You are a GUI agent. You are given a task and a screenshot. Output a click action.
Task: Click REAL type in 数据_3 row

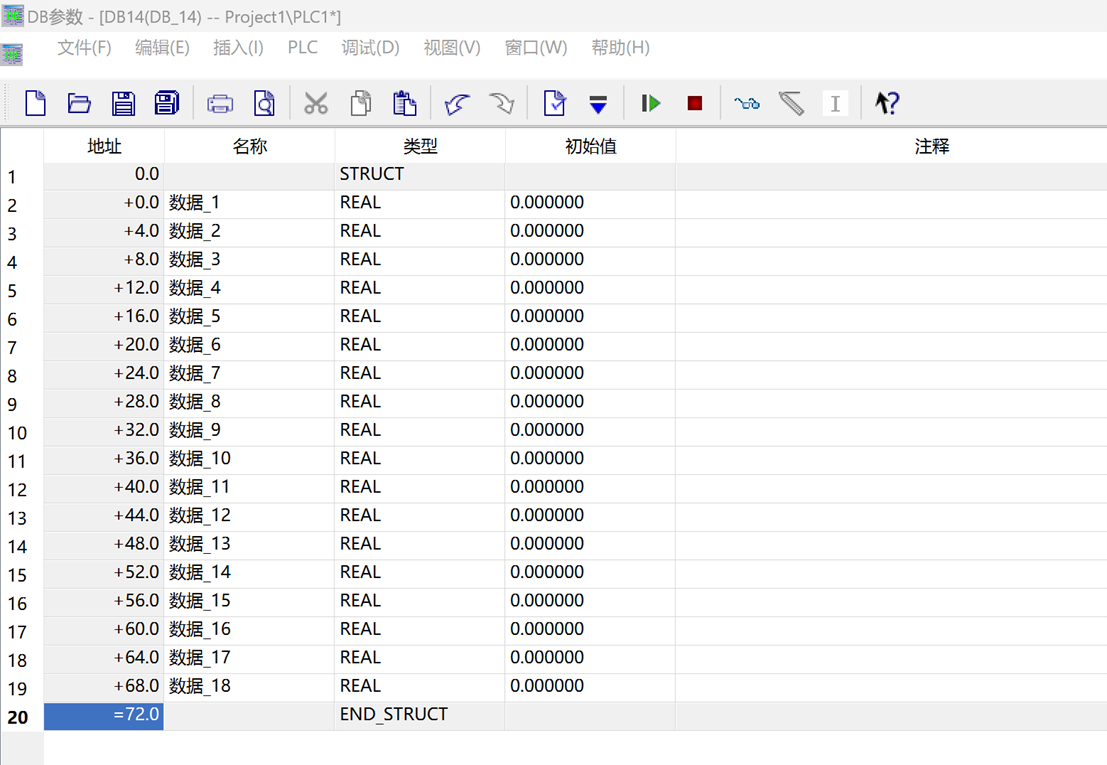coord(420,259)
